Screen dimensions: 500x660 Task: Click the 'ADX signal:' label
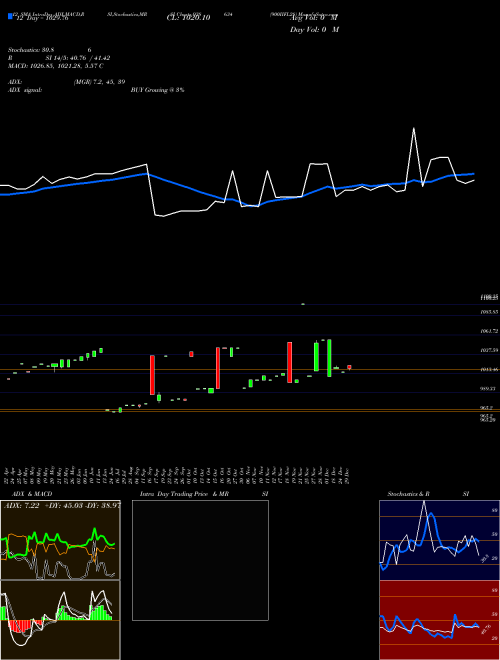(25, 90)
